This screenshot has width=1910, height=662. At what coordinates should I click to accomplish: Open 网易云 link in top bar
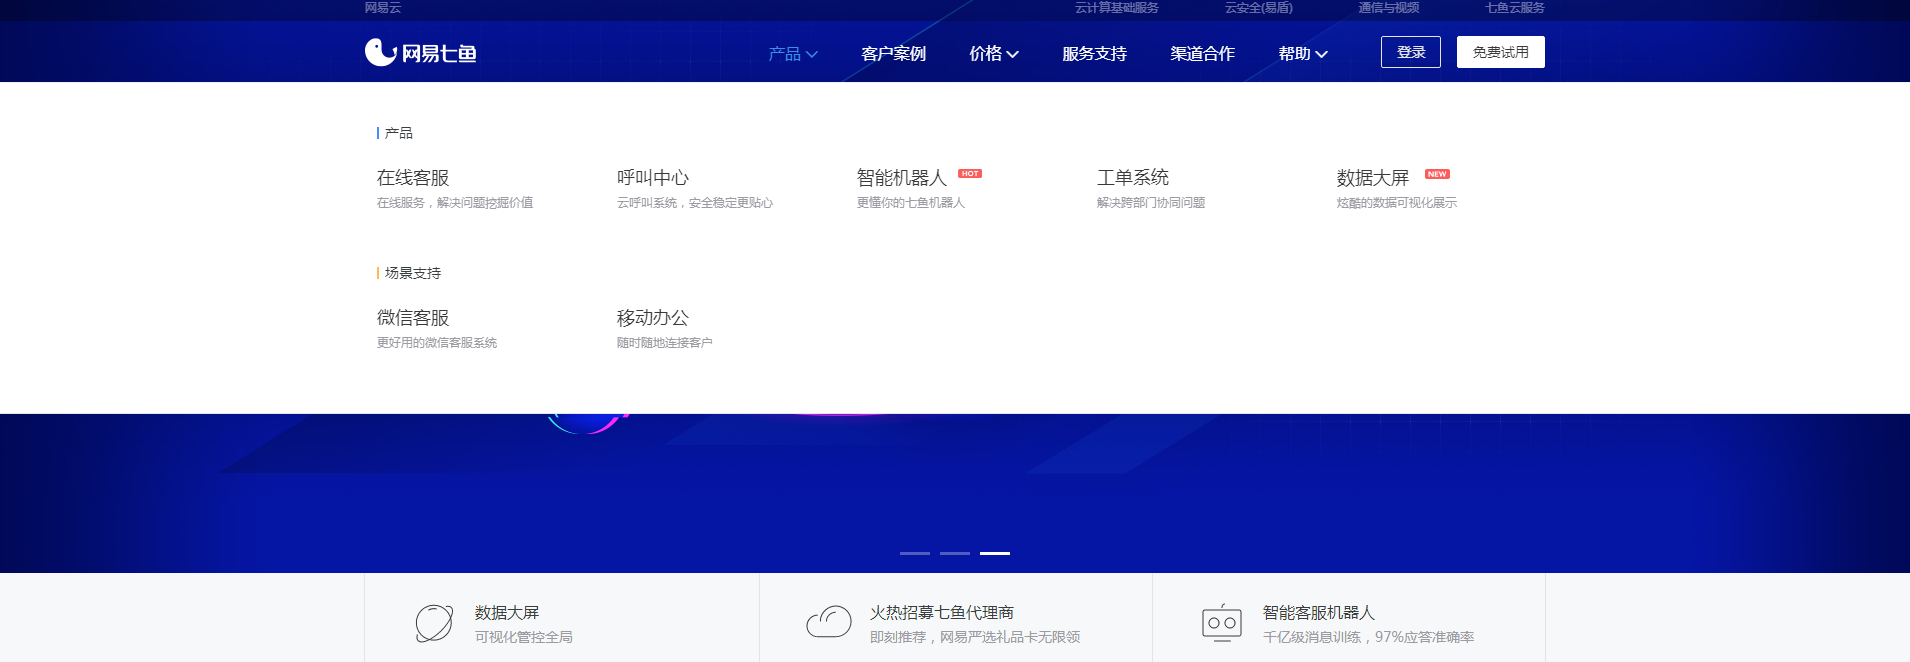click(x=383, y=8)
